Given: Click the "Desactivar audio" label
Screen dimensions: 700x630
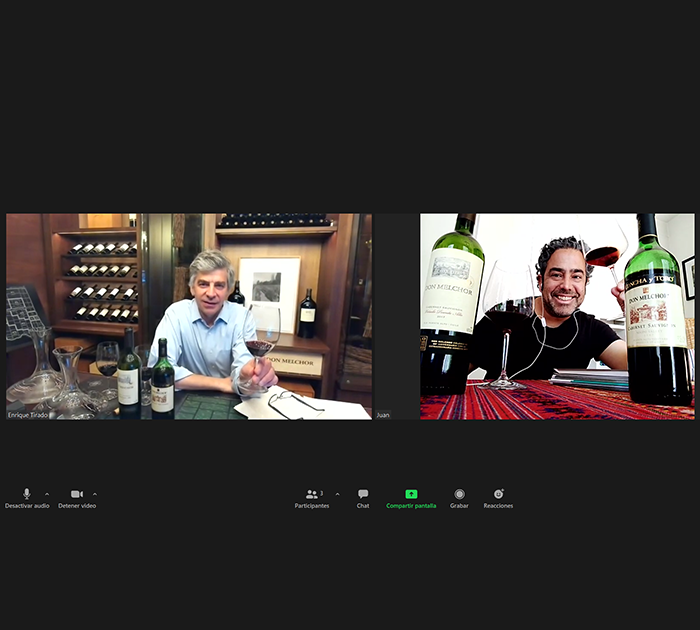Looking at the screenshot, I should [27, 506].
